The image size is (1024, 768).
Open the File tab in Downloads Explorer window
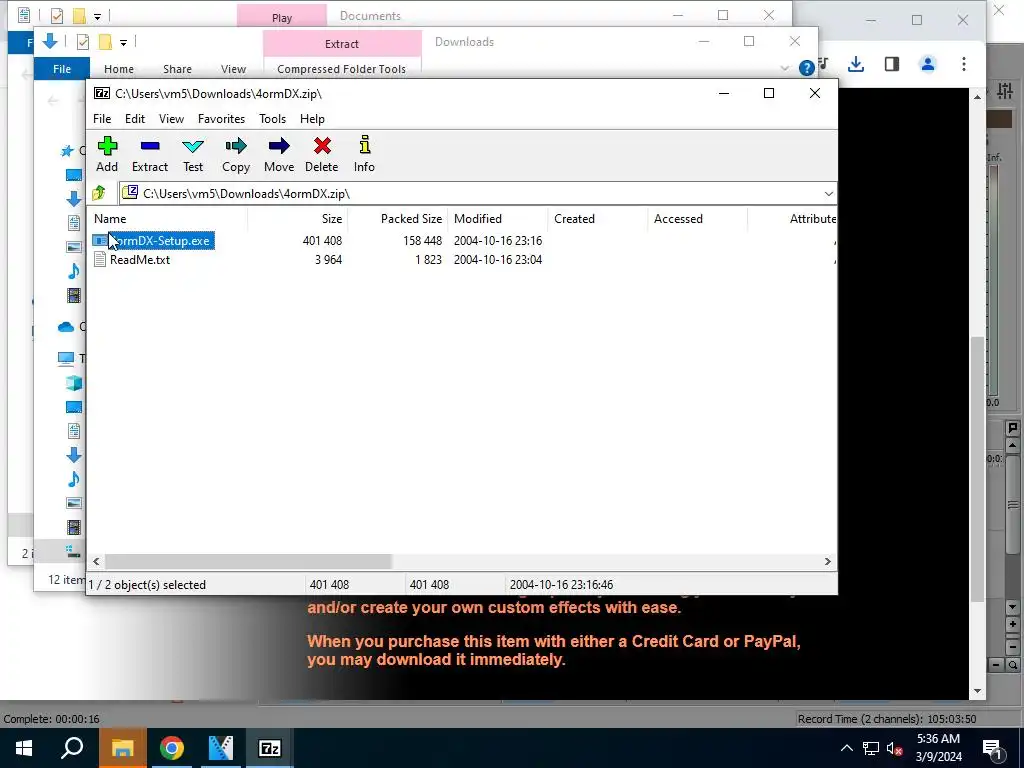(x=62, y=69)
